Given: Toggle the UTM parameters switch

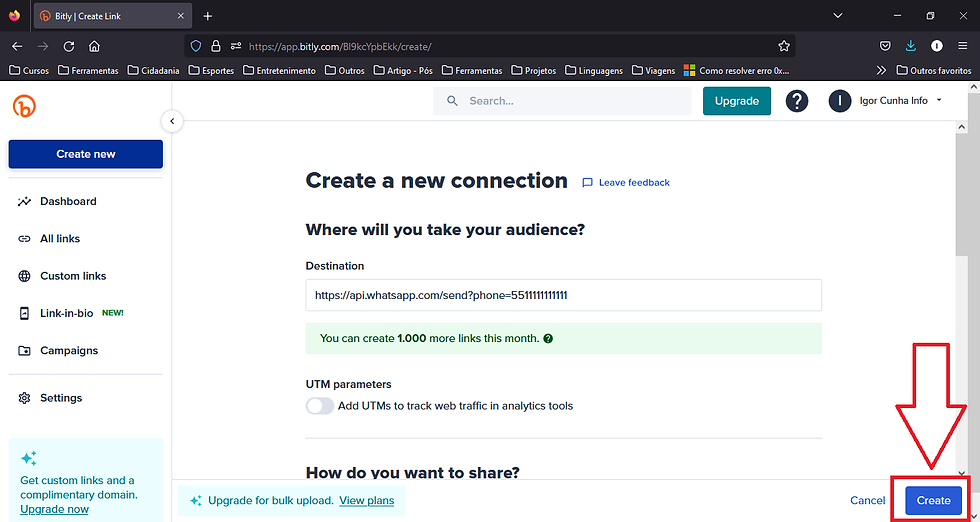Looking at the screenshot, I should coord(320,406).
